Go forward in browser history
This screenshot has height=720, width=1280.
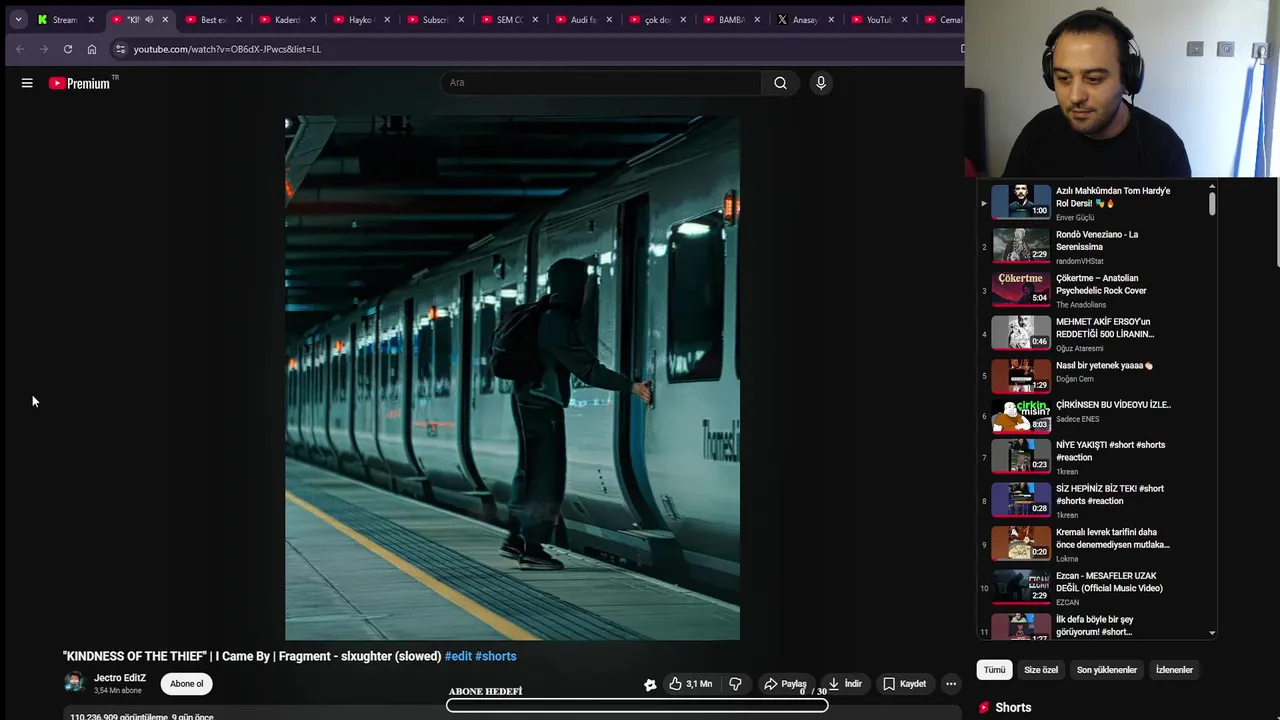pos(43,49)
